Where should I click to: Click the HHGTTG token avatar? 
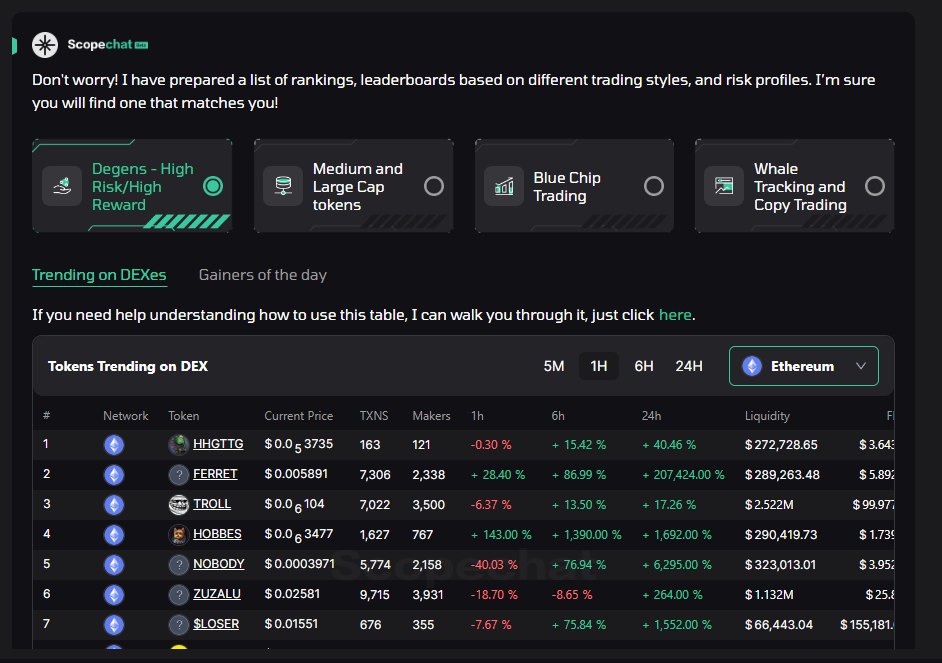pyautogui.click(x=180, y=444)
